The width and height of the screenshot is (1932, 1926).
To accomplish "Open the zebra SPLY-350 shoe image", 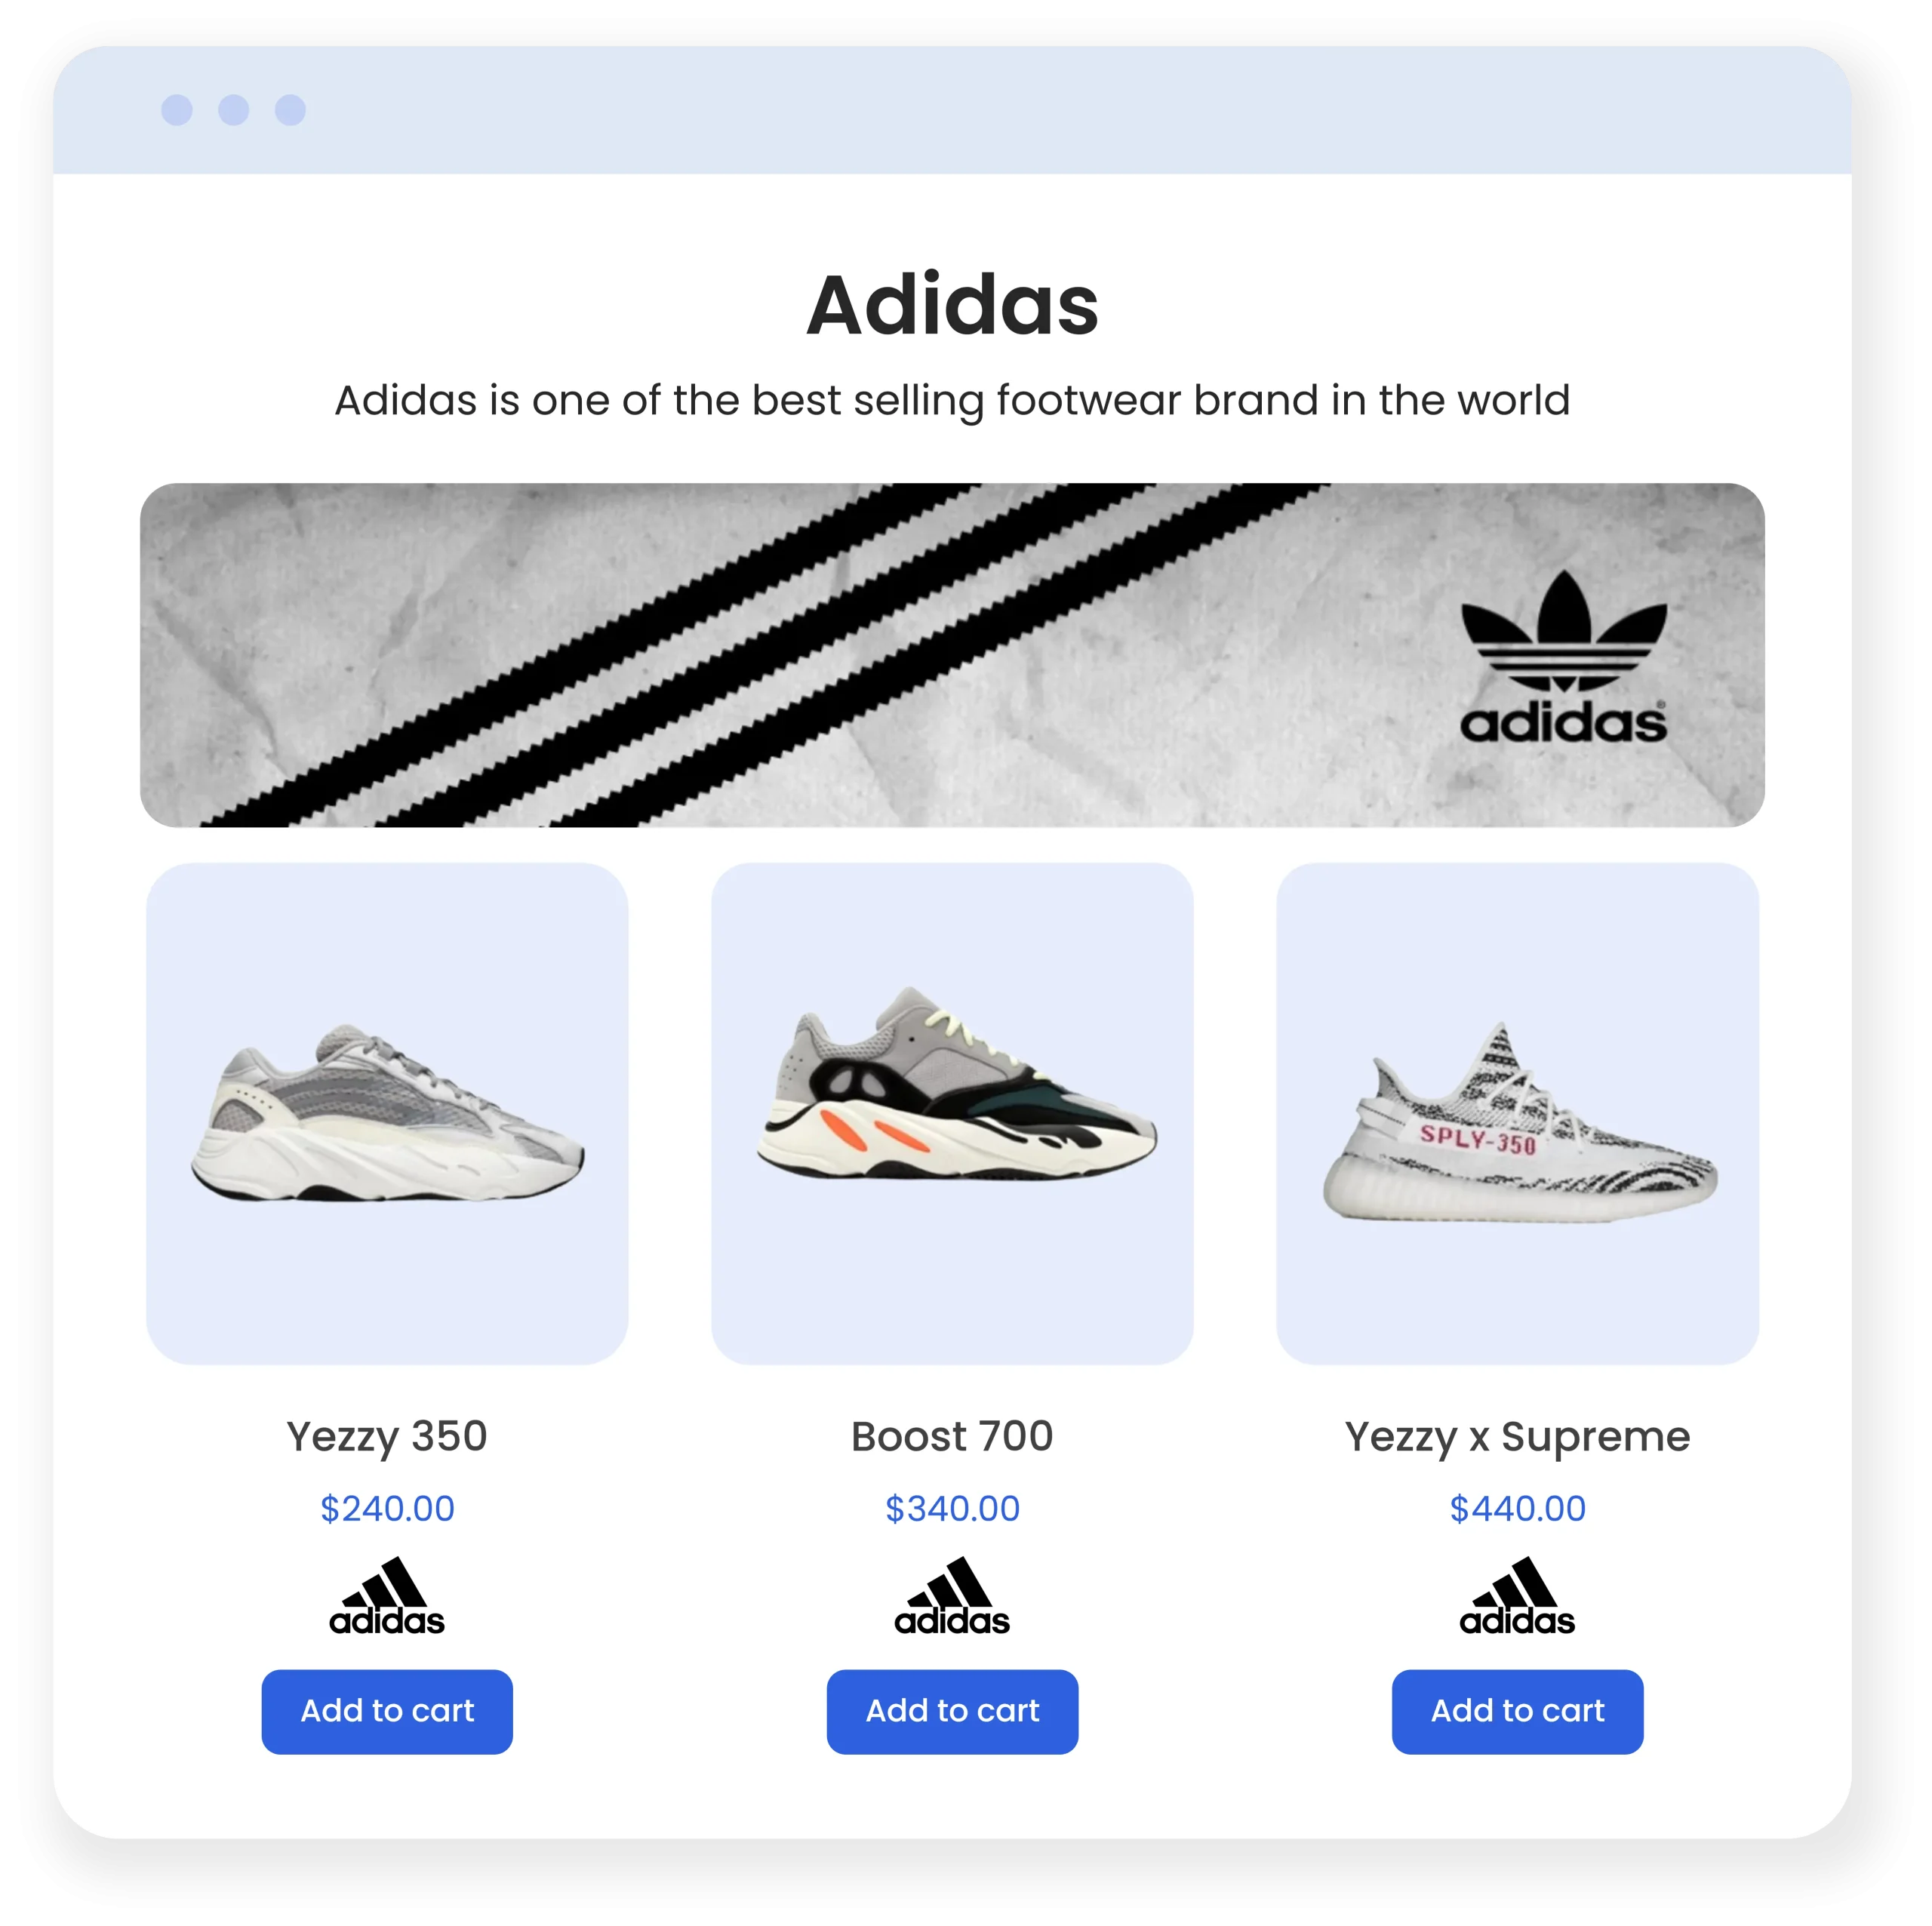I will coord(1517,1113).
